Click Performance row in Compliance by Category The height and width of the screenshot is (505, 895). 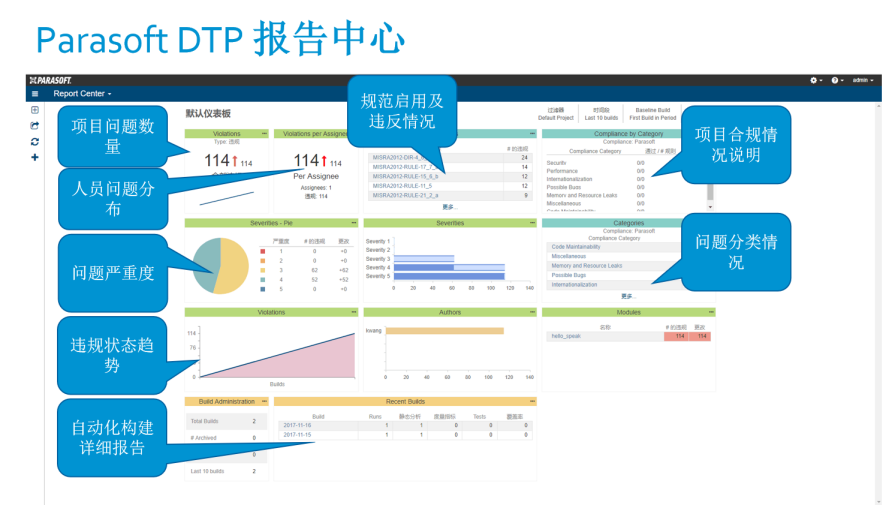pyautogui.click(x=595, y=171)
